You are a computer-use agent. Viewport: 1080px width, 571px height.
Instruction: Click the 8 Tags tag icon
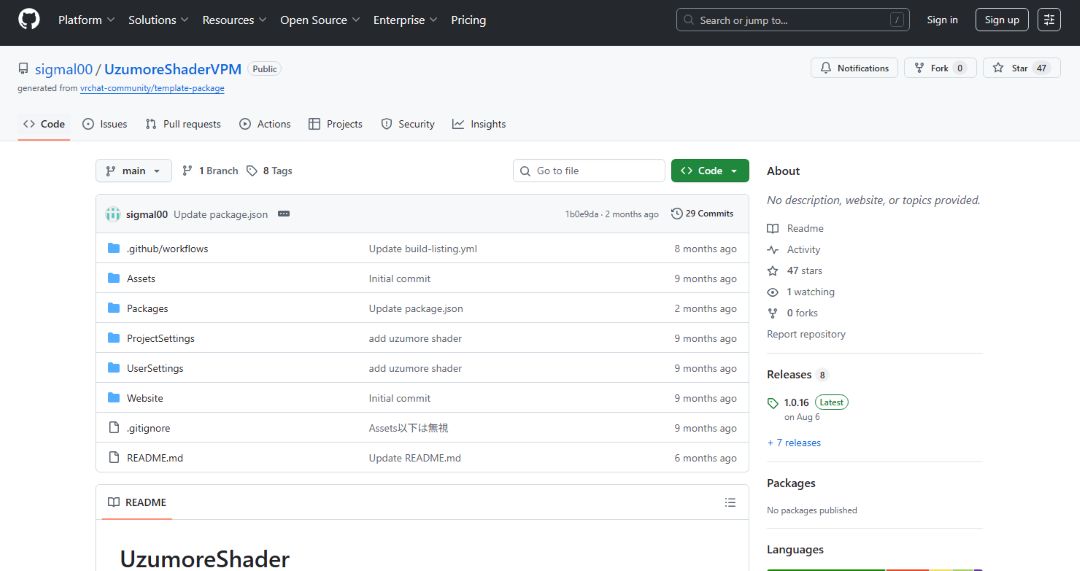click(x=252, y=171)
